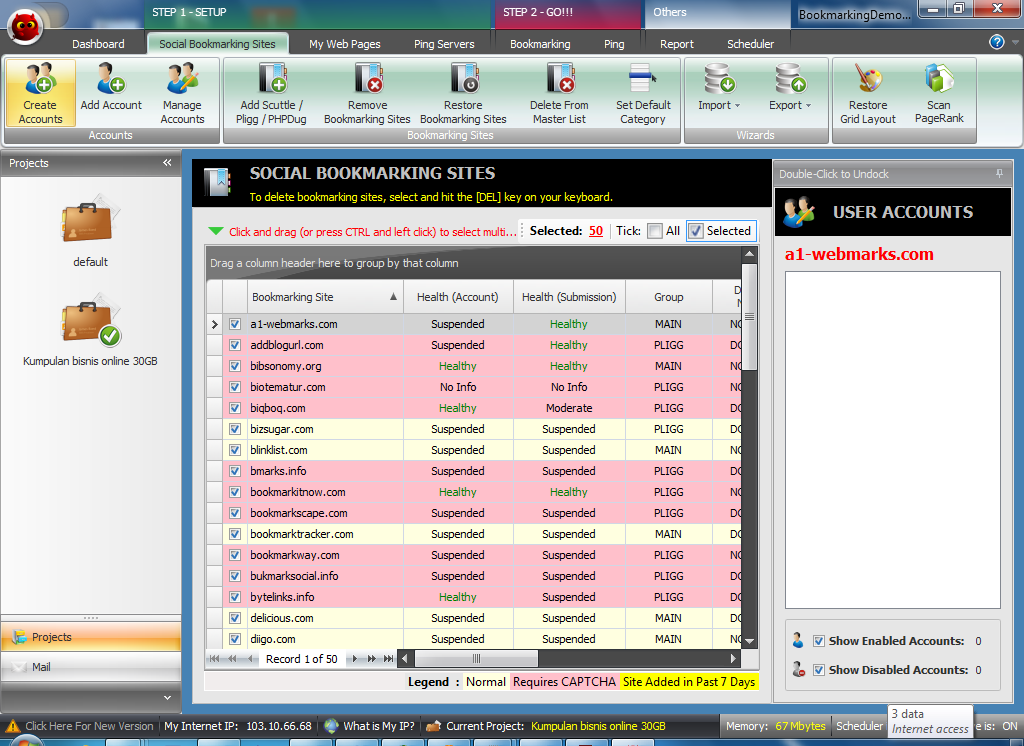Image resolution: width=1024 pixels, height=746 pixels.
Task: Go to next record in navigator
Action: [355, 658]
